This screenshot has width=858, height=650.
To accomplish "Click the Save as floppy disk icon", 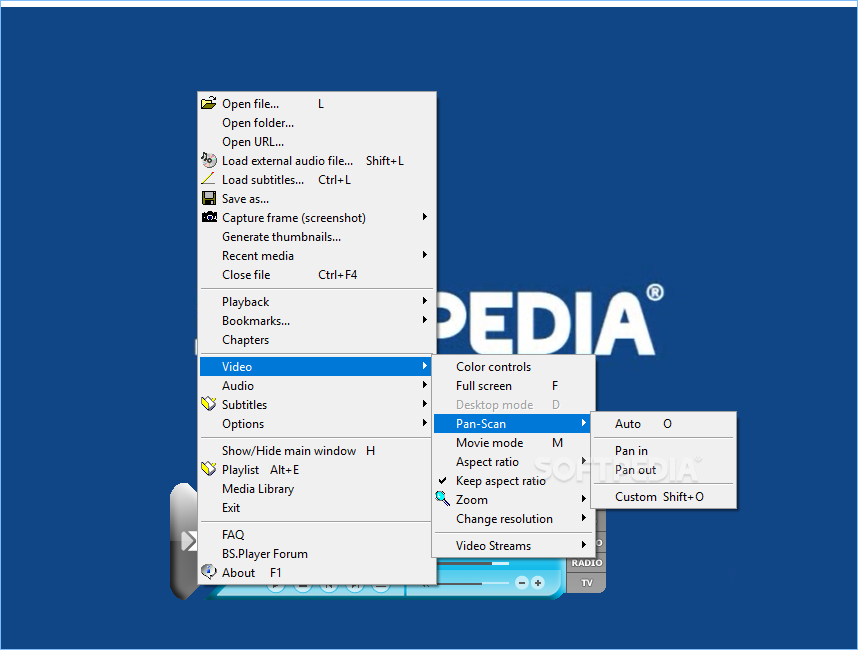I will [x=208, y=198].
